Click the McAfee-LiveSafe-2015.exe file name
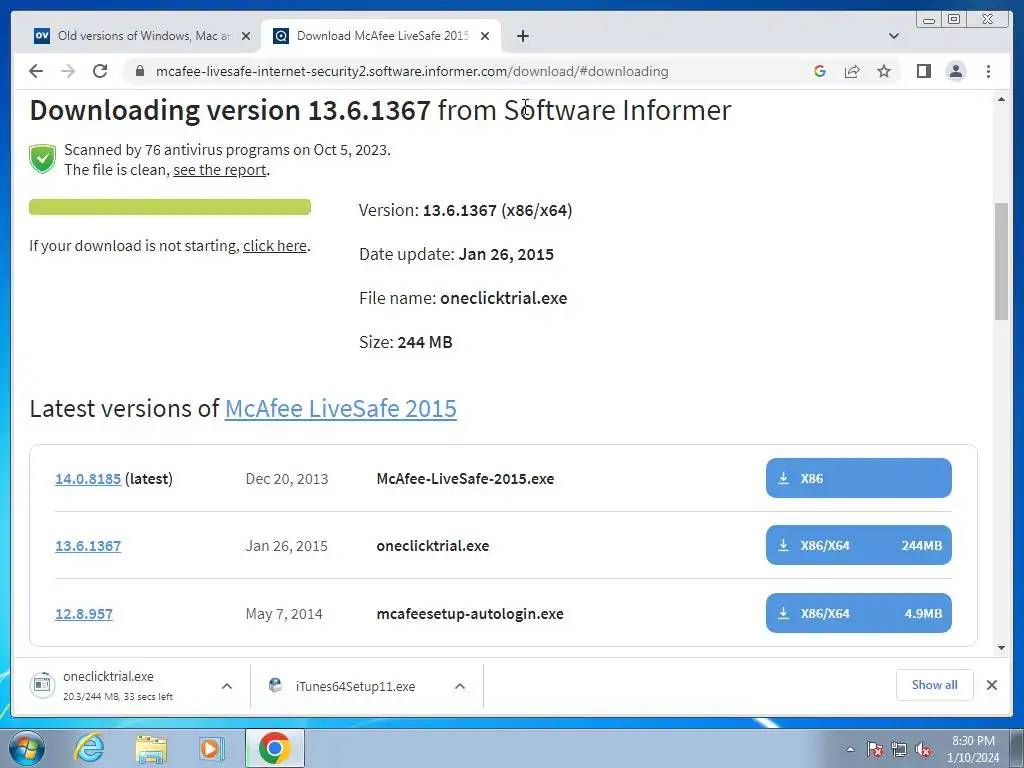1024x768 pixels. pos(465,479)
